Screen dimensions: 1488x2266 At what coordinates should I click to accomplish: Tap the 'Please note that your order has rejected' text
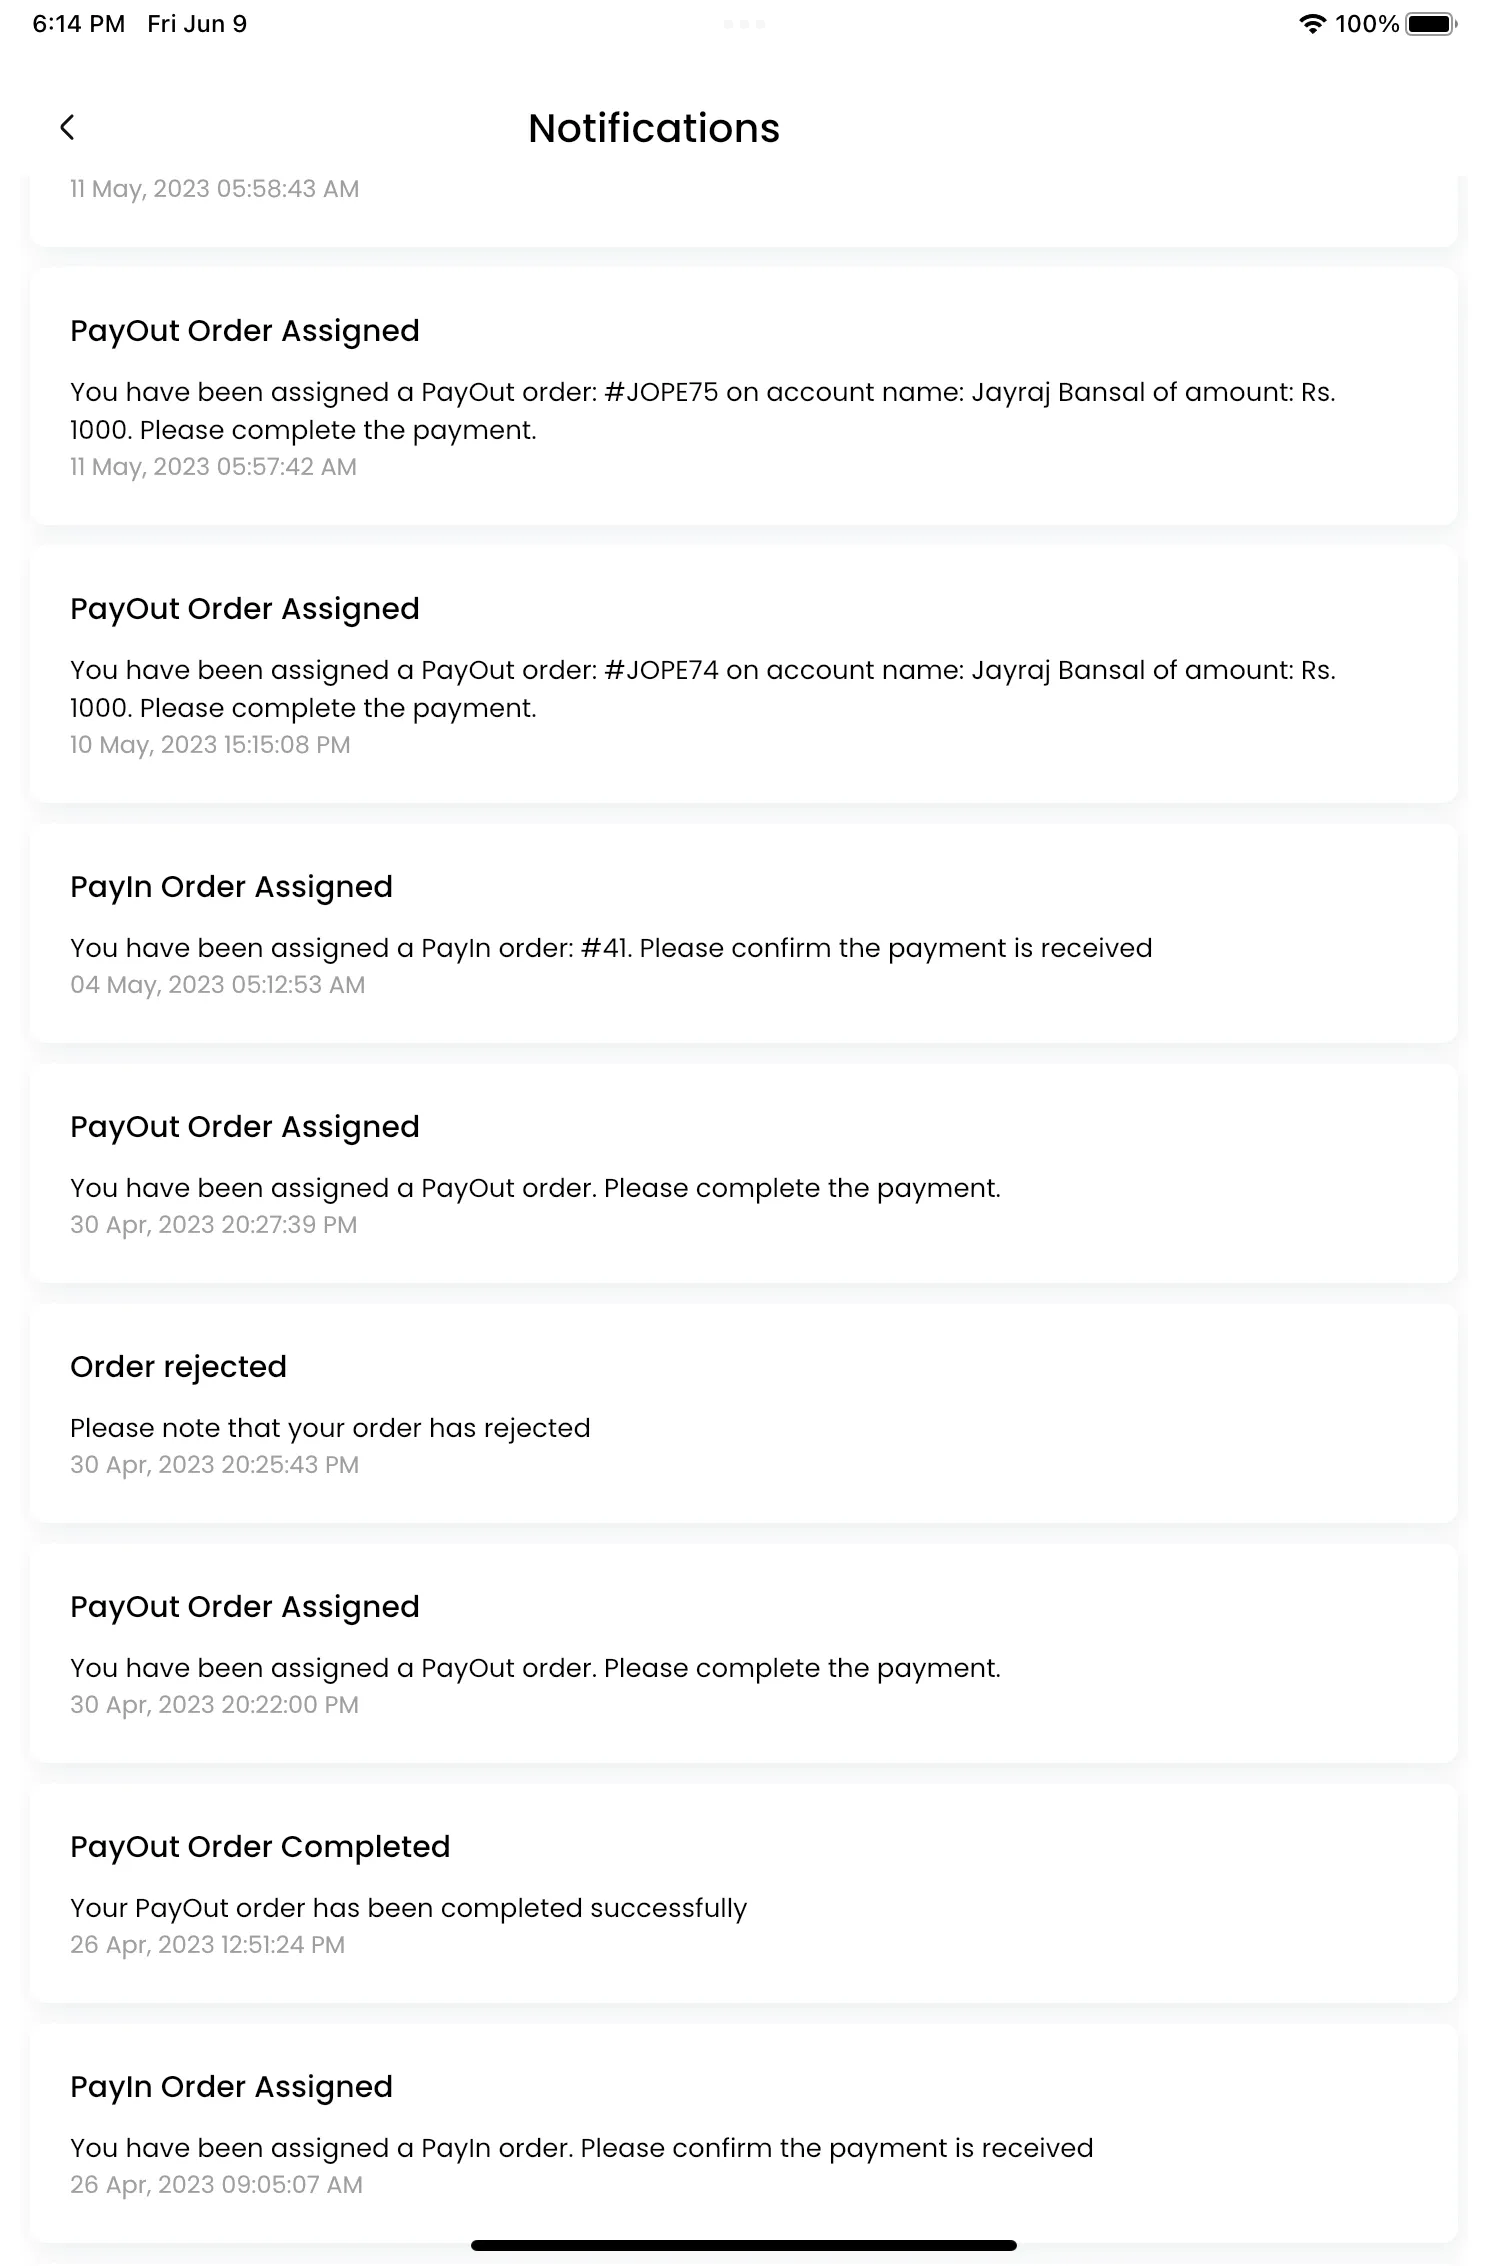330,1428
